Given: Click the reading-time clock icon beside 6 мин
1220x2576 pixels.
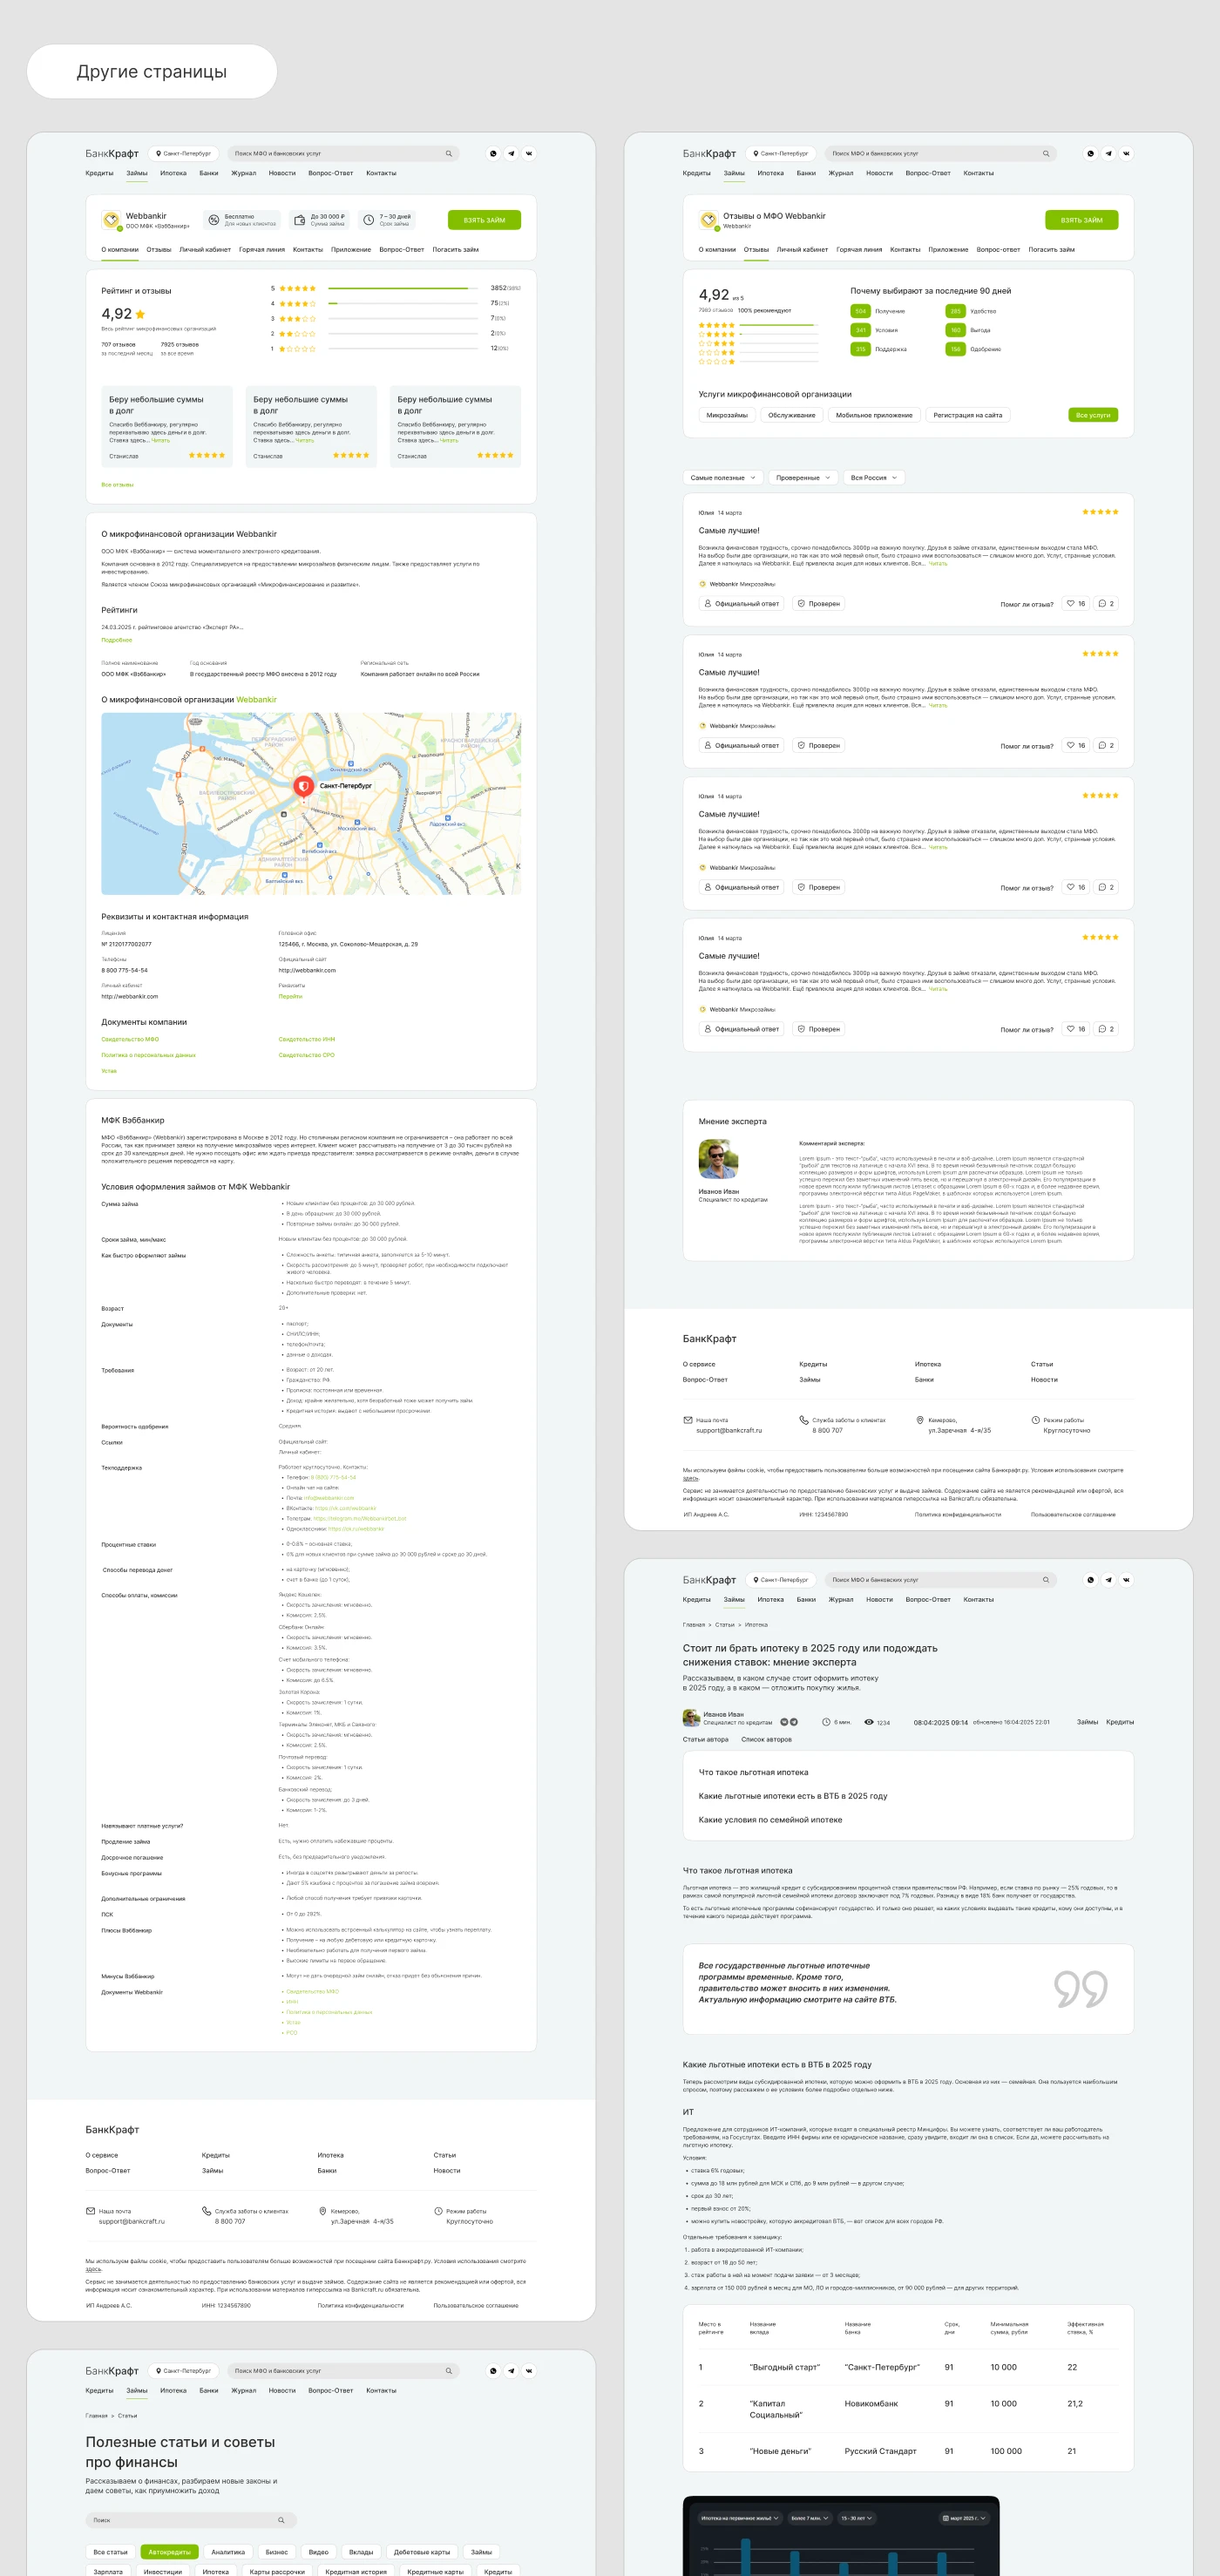Looking at the screenshot, I should click(x=826, y=1722).
